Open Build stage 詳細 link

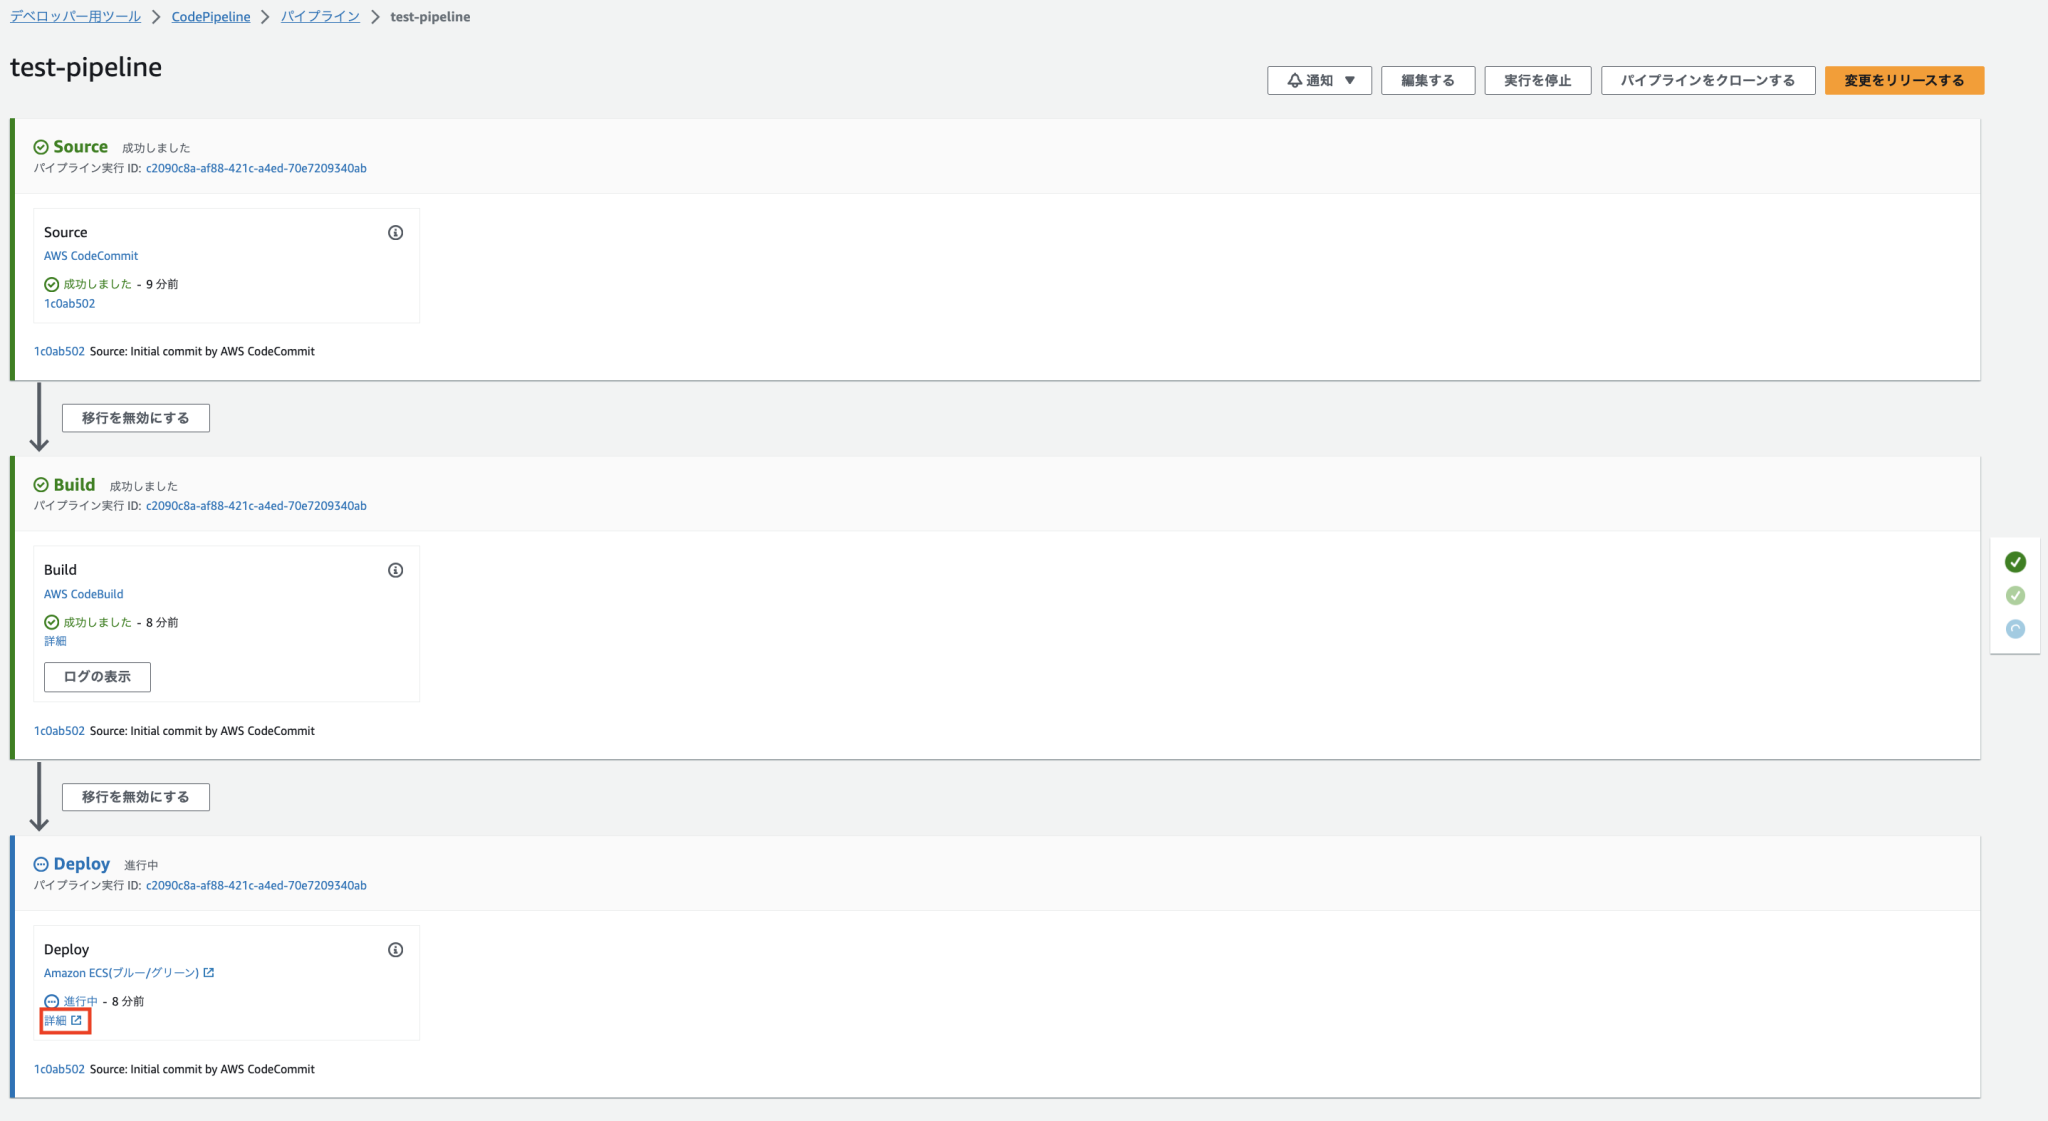pos(55,641)
